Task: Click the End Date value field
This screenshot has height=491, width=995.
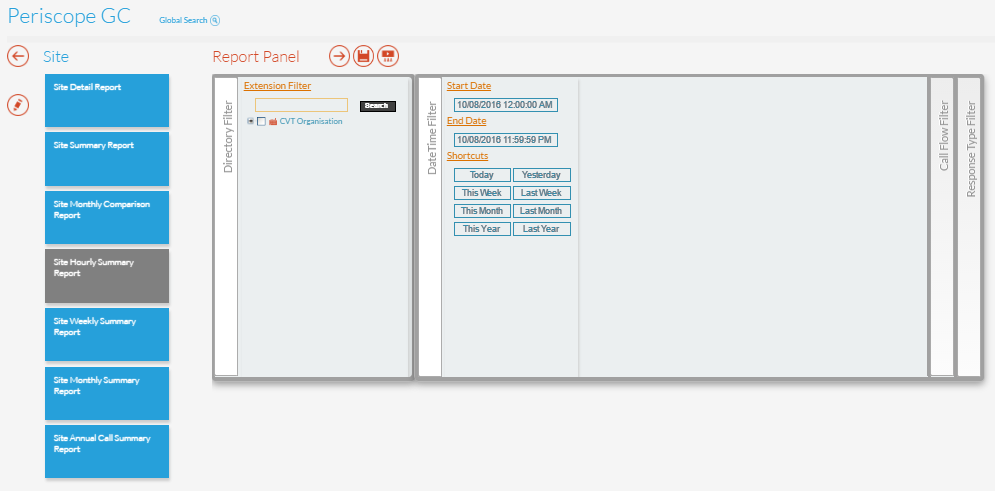Action: point(506,140)
